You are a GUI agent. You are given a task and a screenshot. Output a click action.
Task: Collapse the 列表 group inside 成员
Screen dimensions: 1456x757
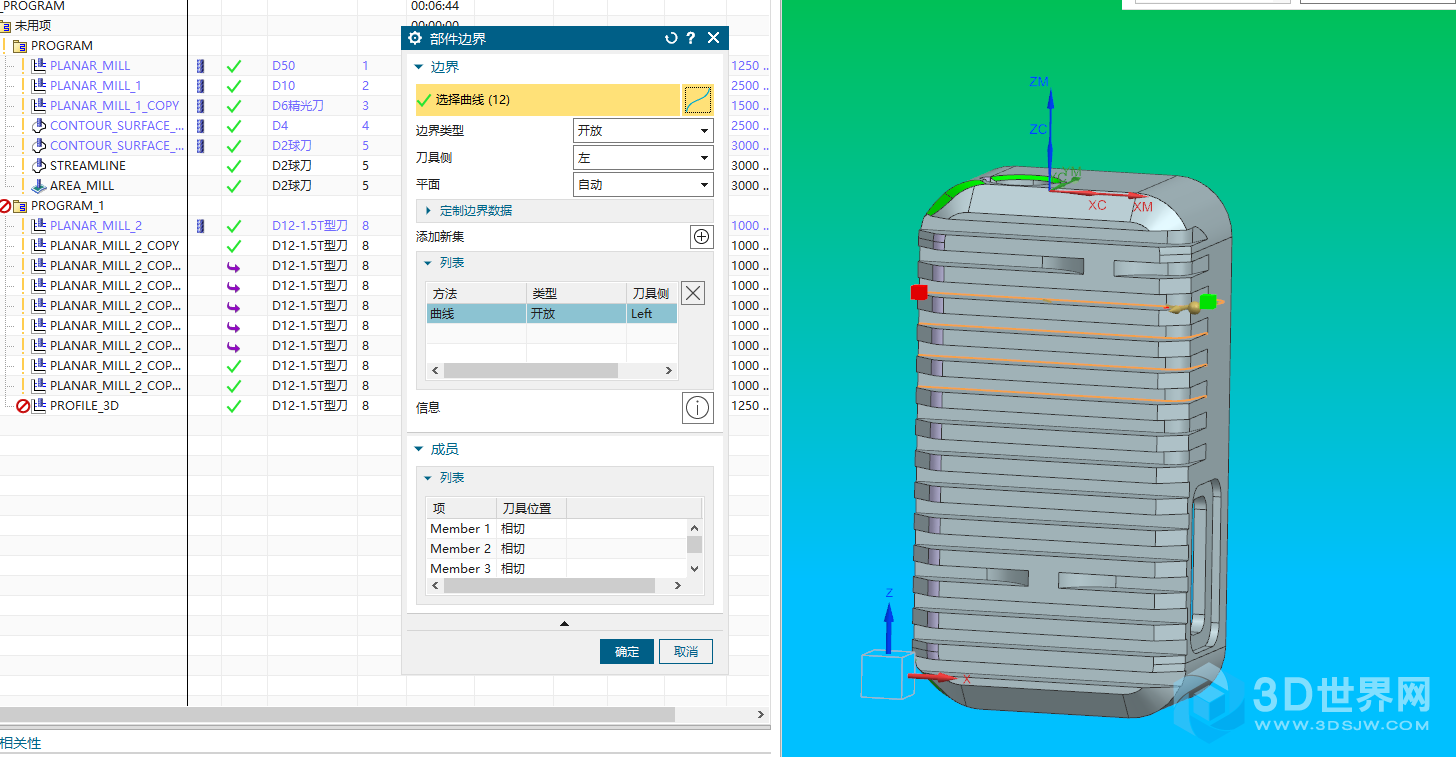pos(429,478)
